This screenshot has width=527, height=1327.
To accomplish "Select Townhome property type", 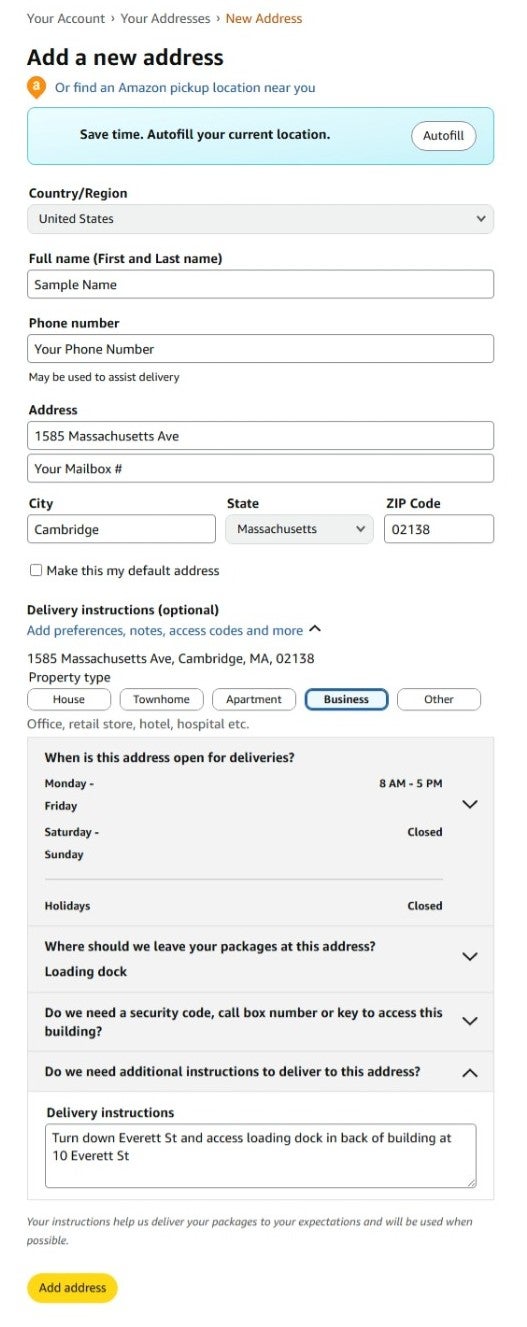I will (x=161, y=699).
